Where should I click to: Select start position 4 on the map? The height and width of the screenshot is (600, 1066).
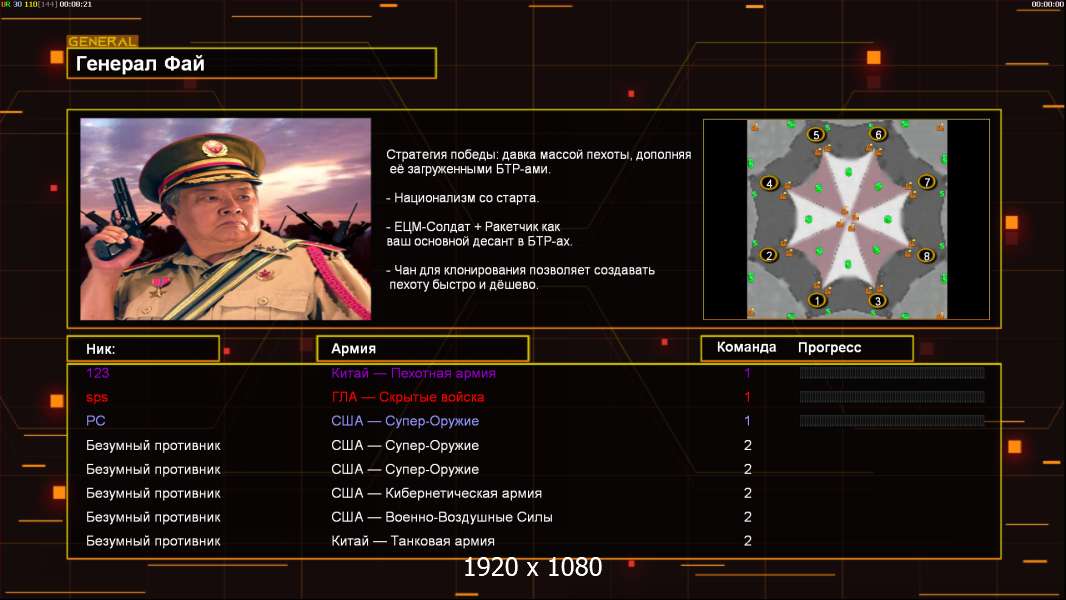[769, 183]
